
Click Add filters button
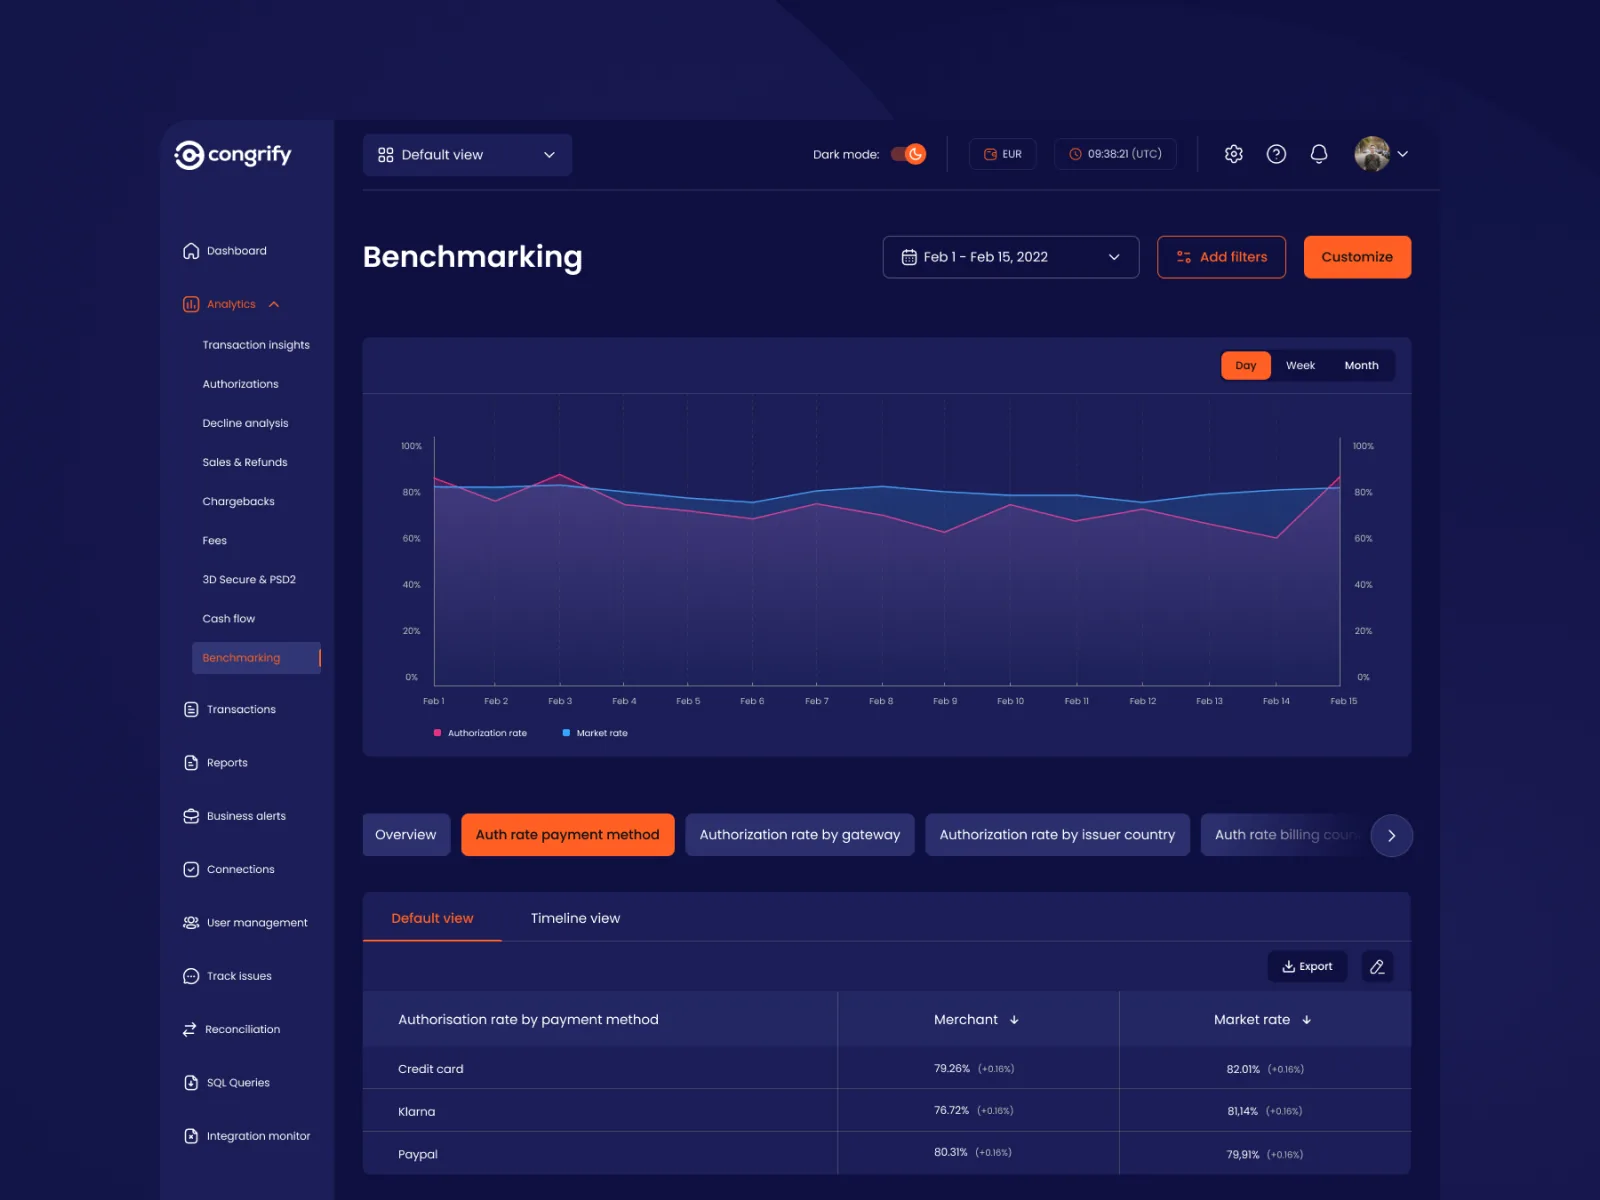[1221, 257]
